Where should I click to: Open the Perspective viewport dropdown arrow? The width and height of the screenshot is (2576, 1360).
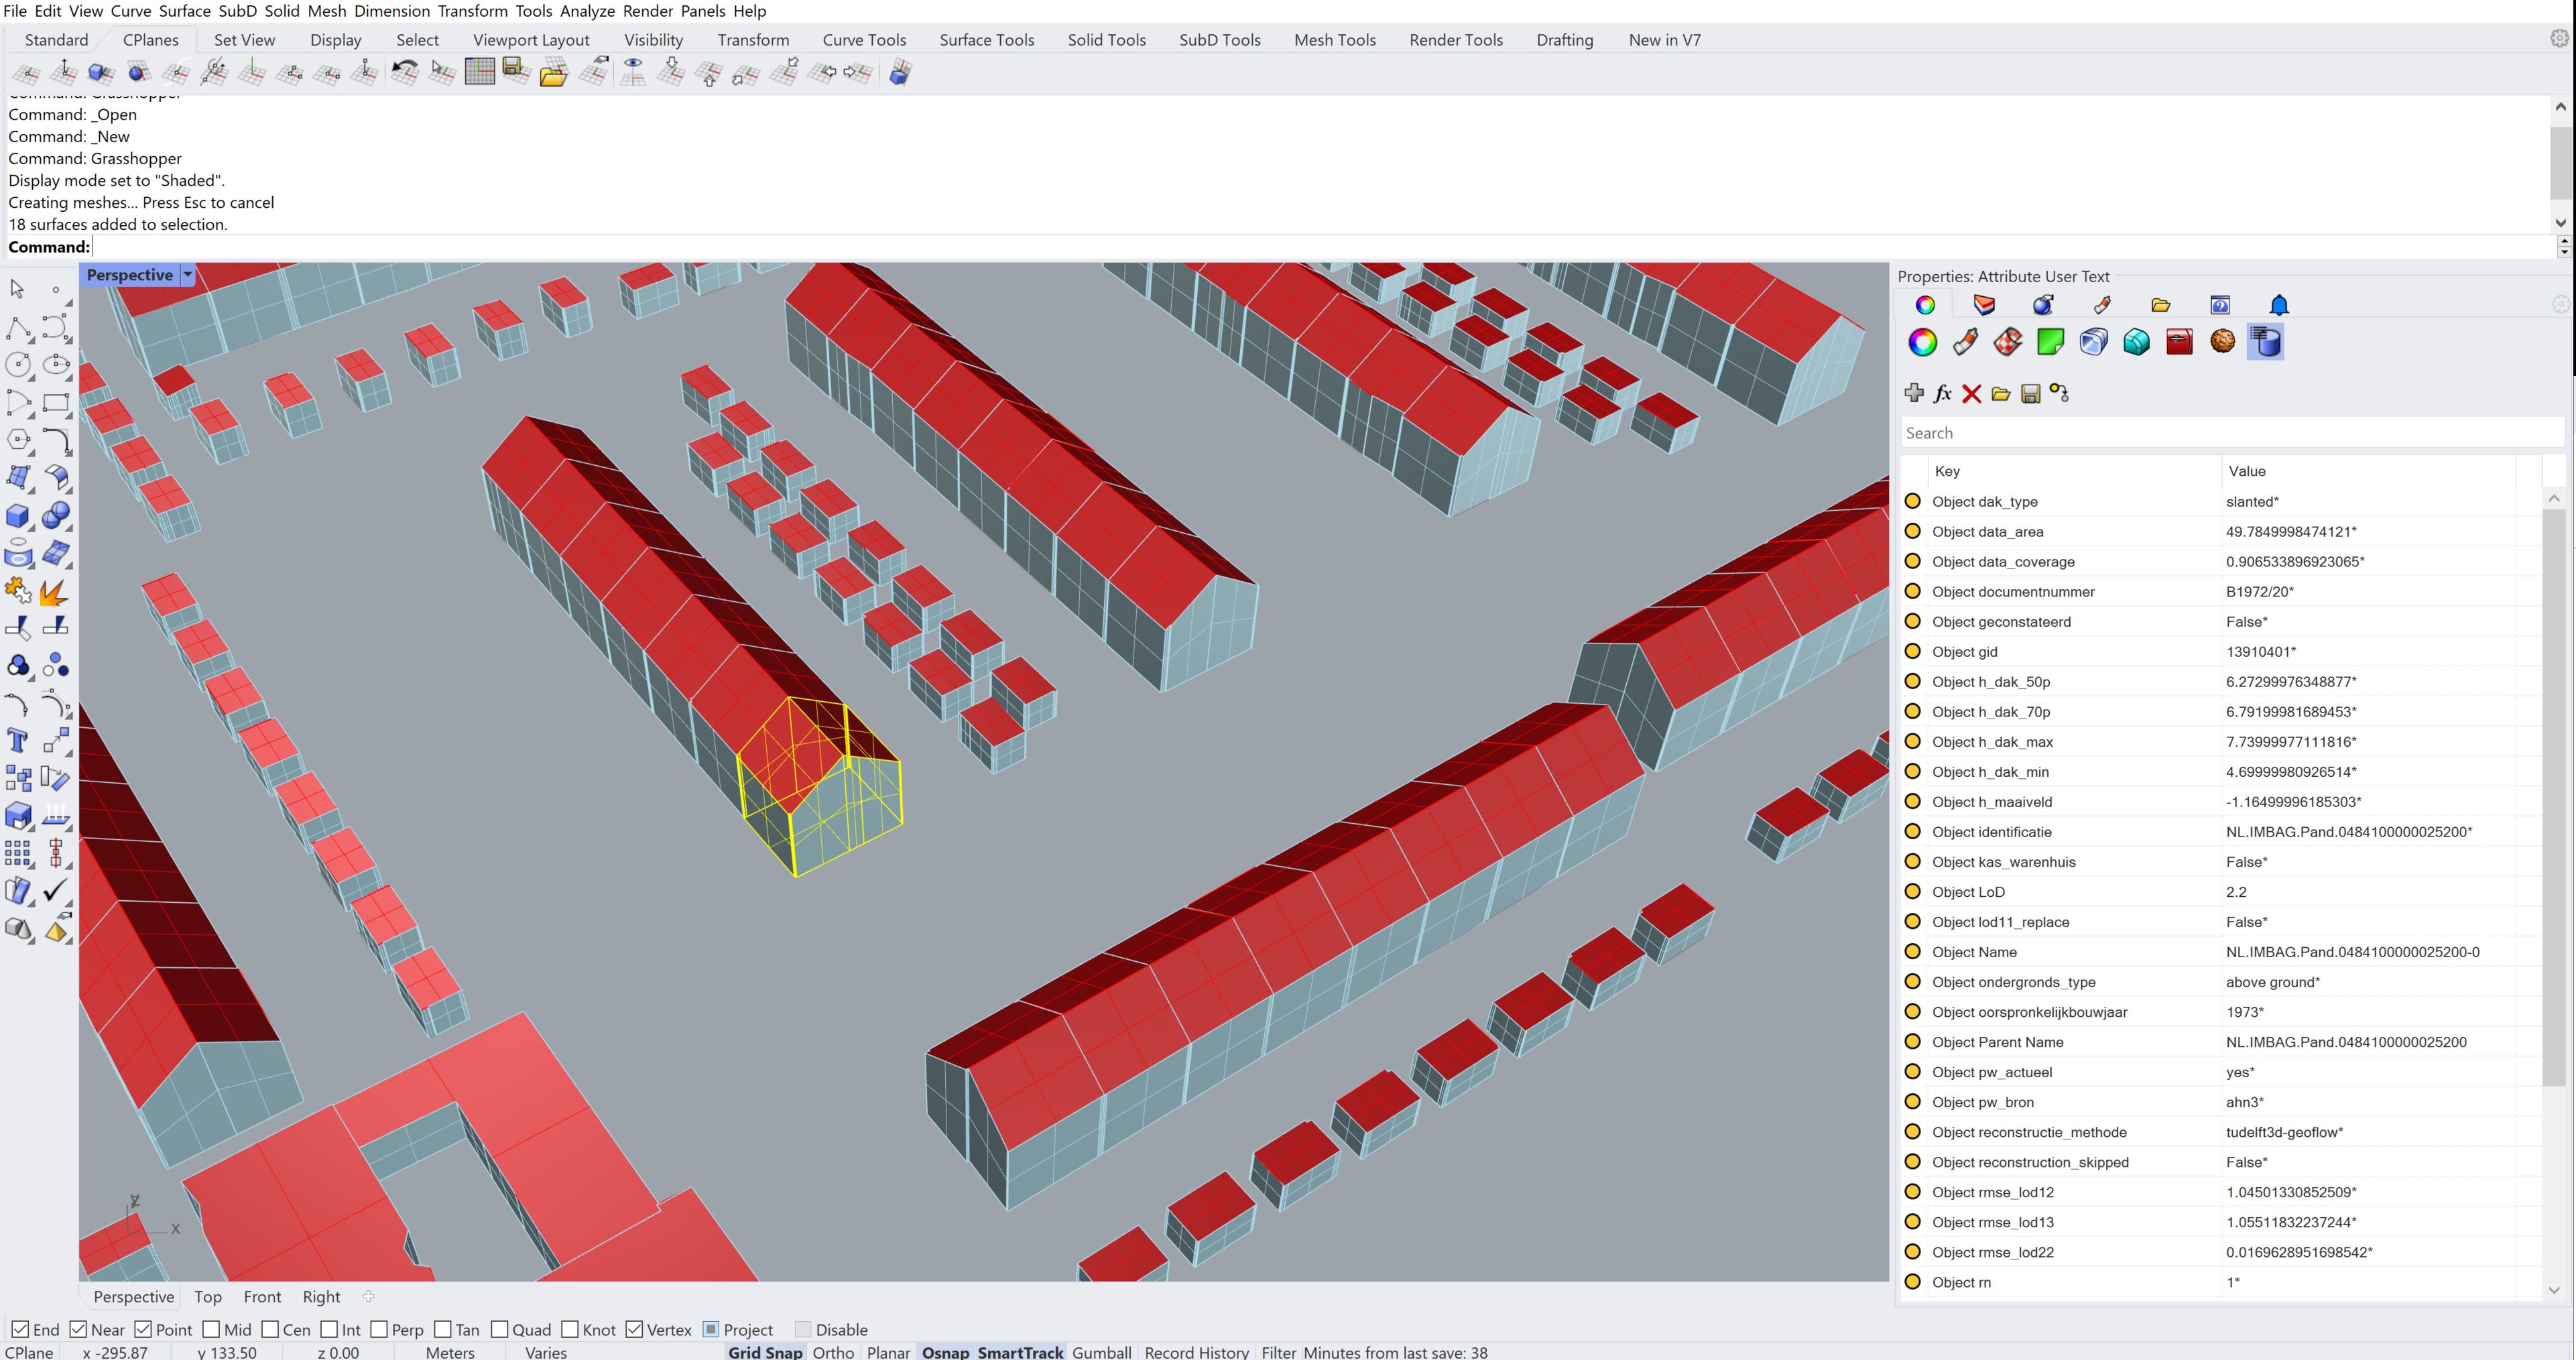187,274
